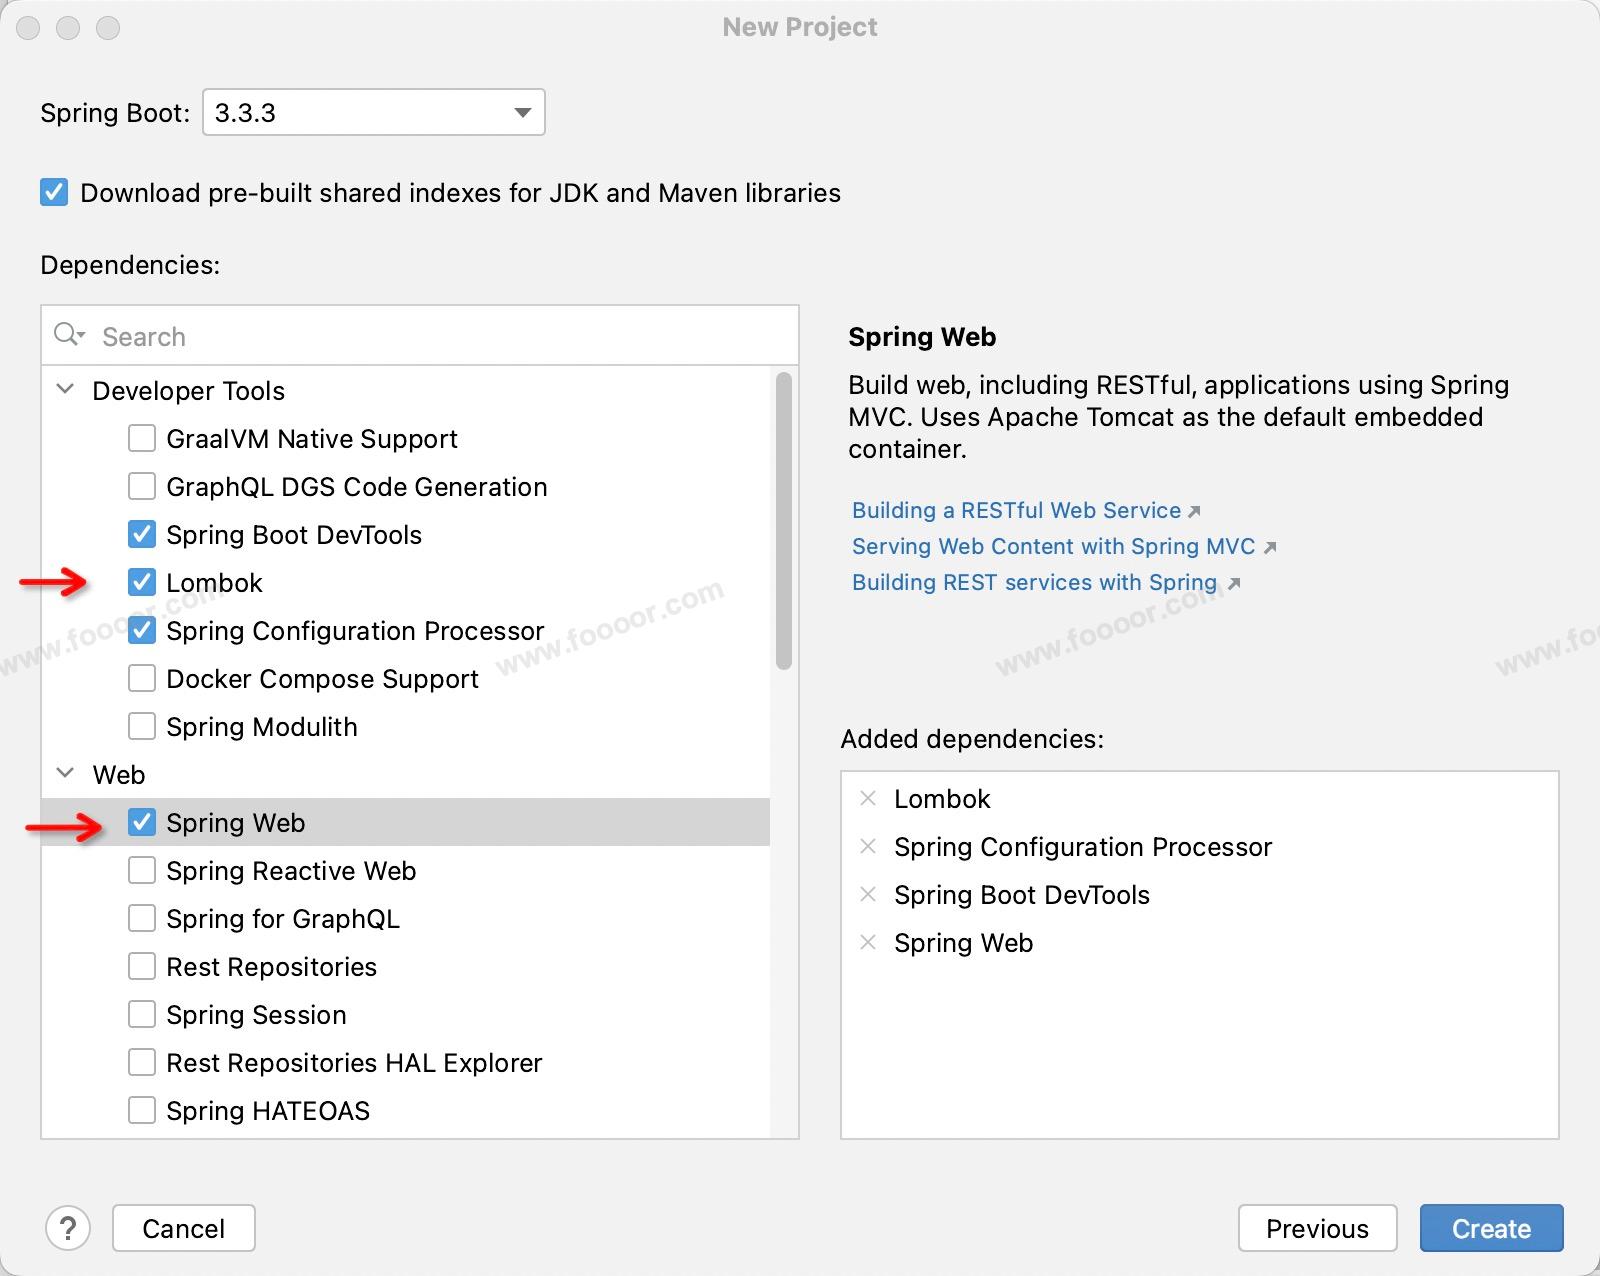Select Spring Reactive Web in the list
This screenshot has height=1276, width=1600.
pos(290,870)
